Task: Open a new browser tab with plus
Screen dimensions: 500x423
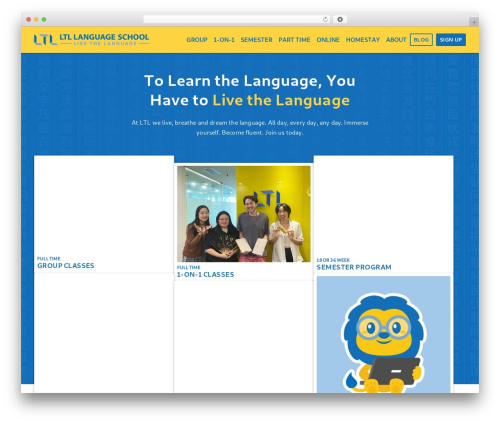Action: pyautogui.click(x=474, y=22)
